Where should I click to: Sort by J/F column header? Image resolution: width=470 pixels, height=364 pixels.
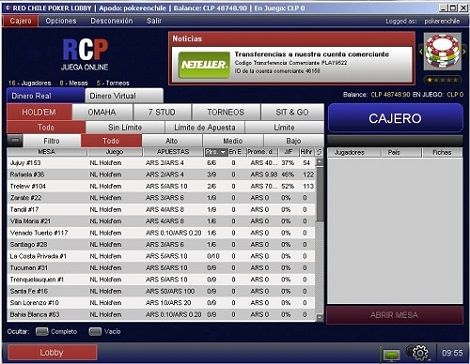(x=288, y=152)
